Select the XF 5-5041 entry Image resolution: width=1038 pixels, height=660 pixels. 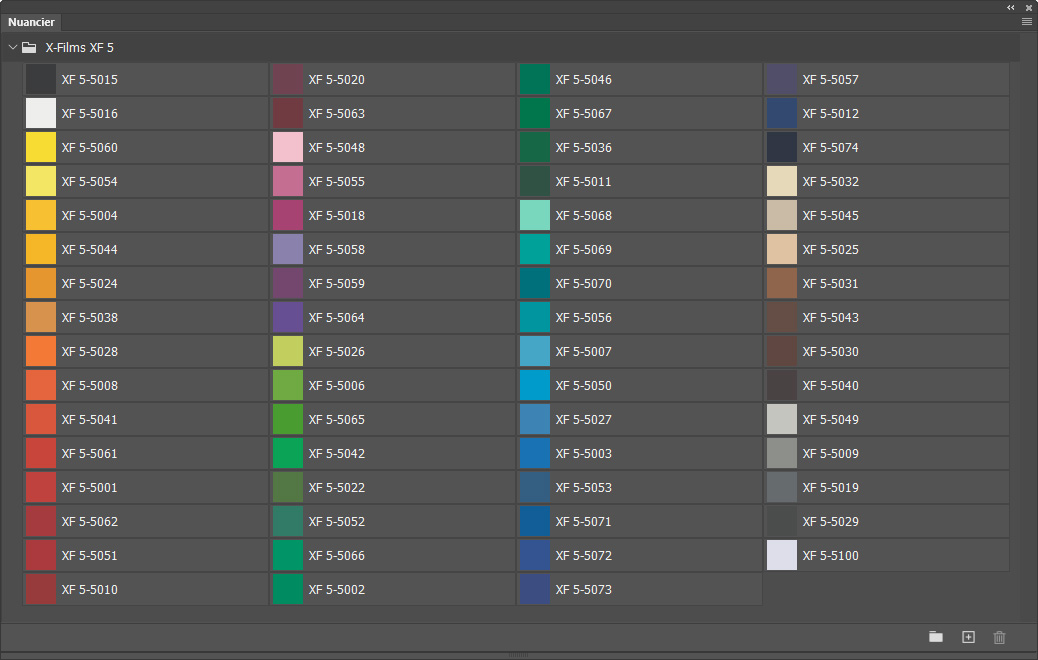point(146,419)
